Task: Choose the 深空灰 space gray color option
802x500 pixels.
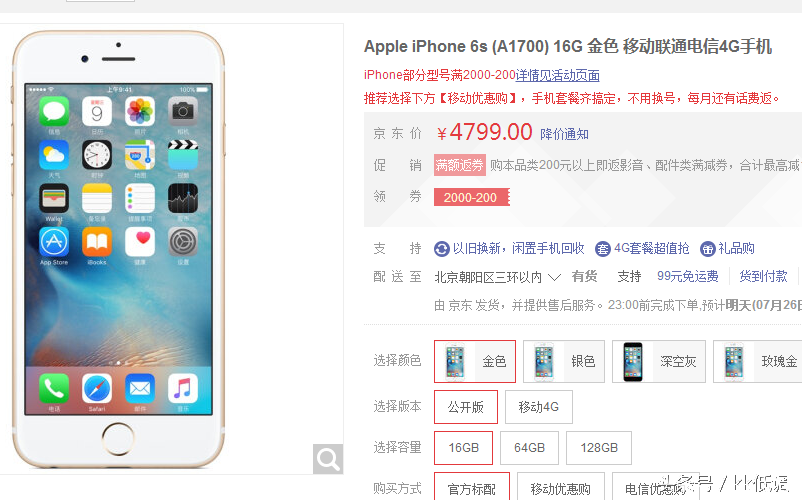Action: pos(659,361)
